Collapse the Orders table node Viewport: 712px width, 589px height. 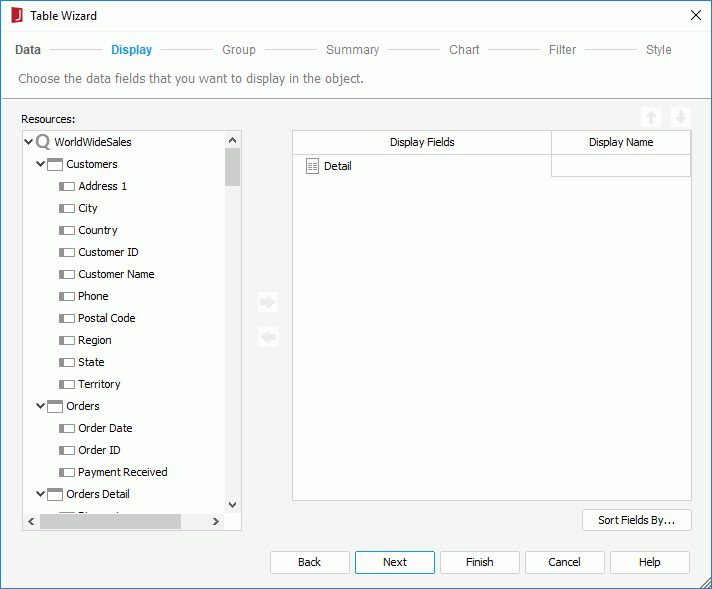(x=40, y=406)
